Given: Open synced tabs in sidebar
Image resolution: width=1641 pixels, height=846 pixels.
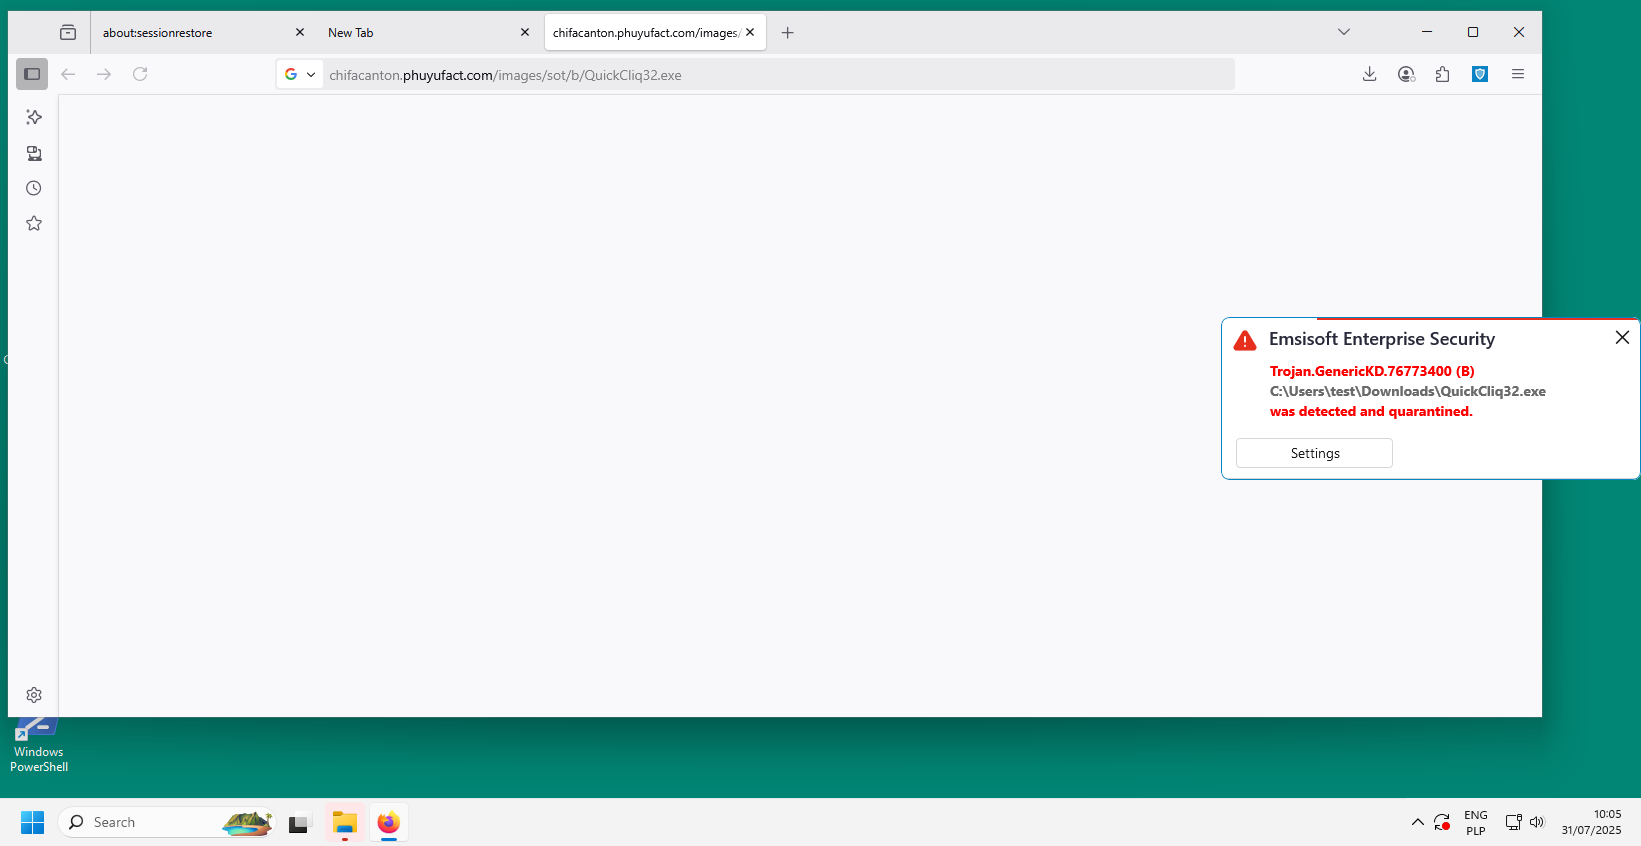Looking at the screenshot, I should tap(34, 153).
